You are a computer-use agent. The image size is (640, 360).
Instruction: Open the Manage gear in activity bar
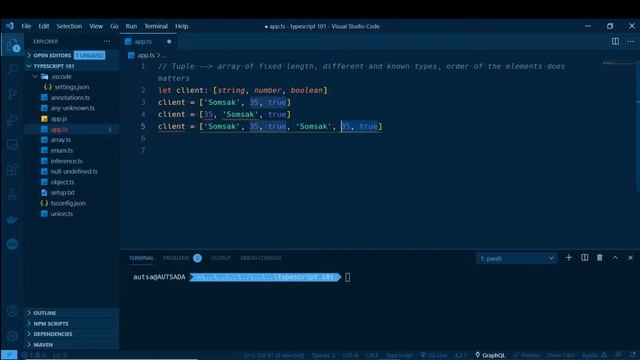[x=13, y=336]
